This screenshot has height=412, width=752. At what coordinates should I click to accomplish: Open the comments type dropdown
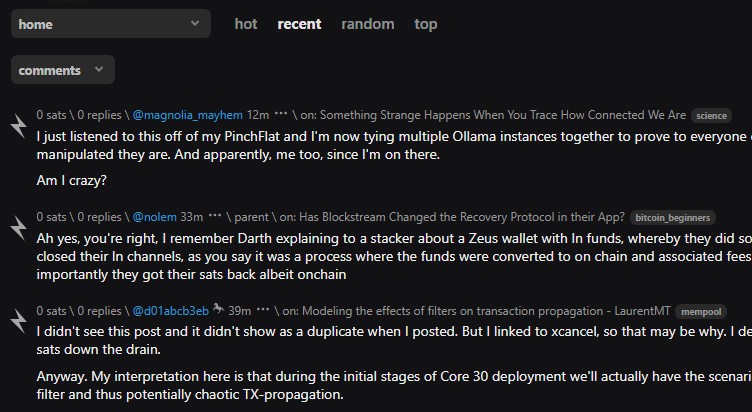62,70
